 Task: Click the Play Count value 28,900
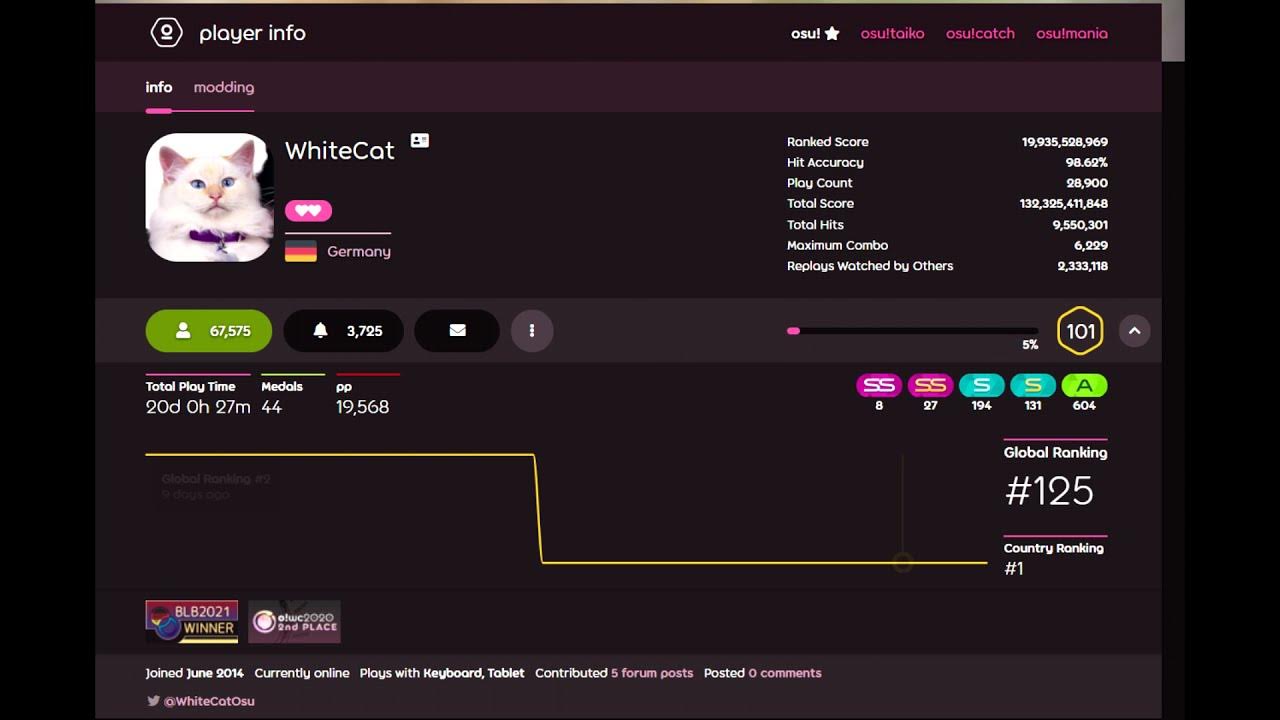click(1086, 183)
